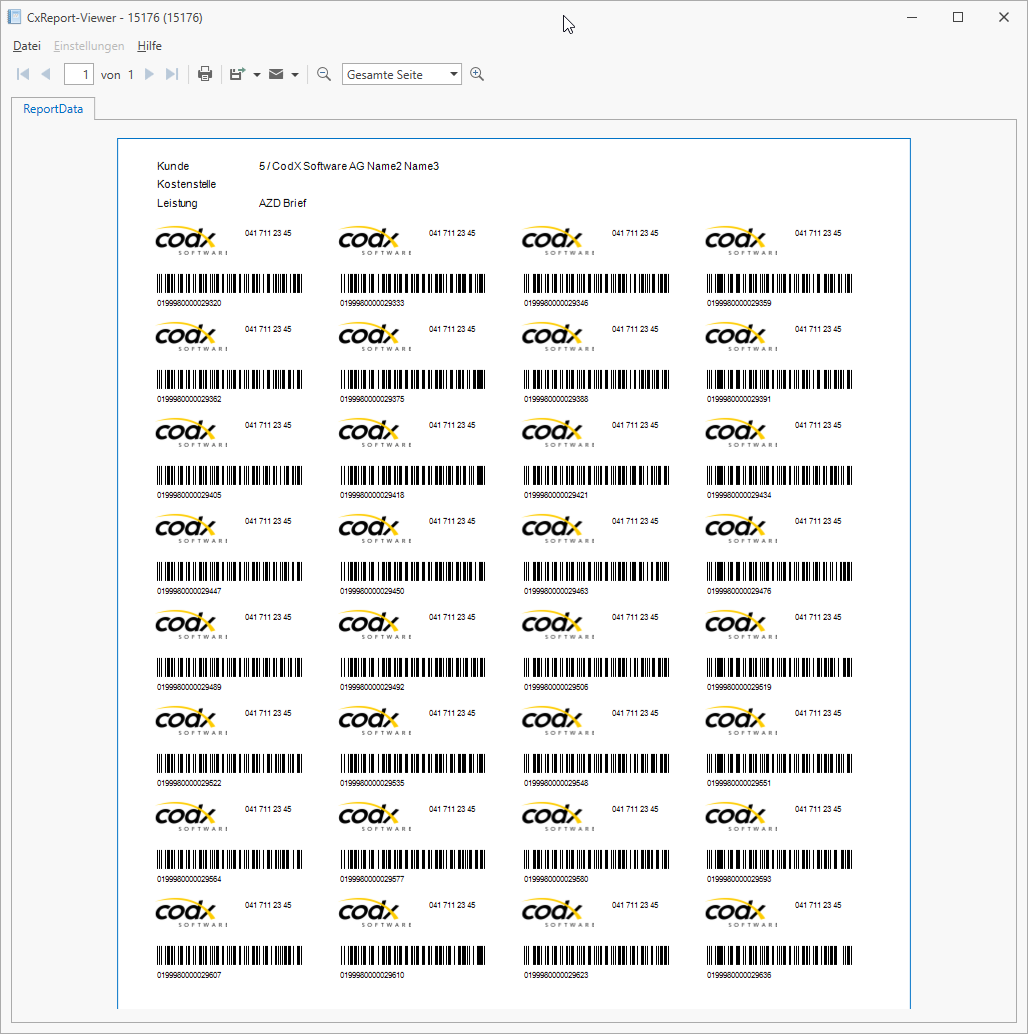
Task: Click barcode number 0199980000029519
Action: (x=739, y=687)
